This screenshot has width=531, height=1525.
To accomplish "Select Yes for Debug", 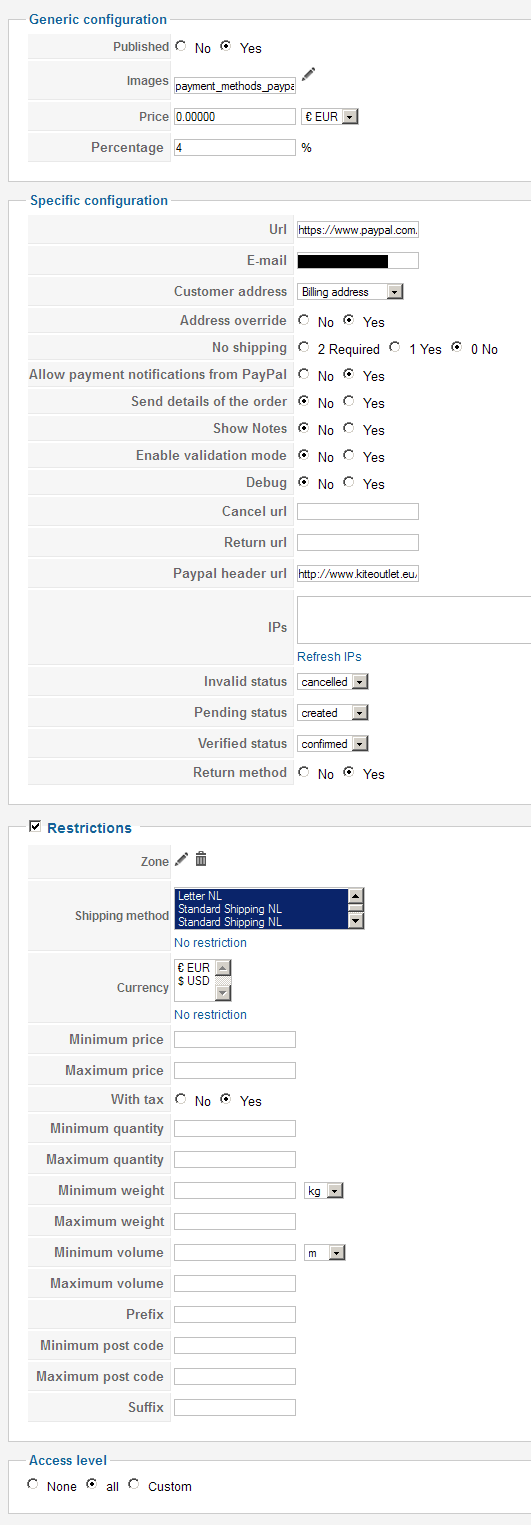I will pos(348,483).
